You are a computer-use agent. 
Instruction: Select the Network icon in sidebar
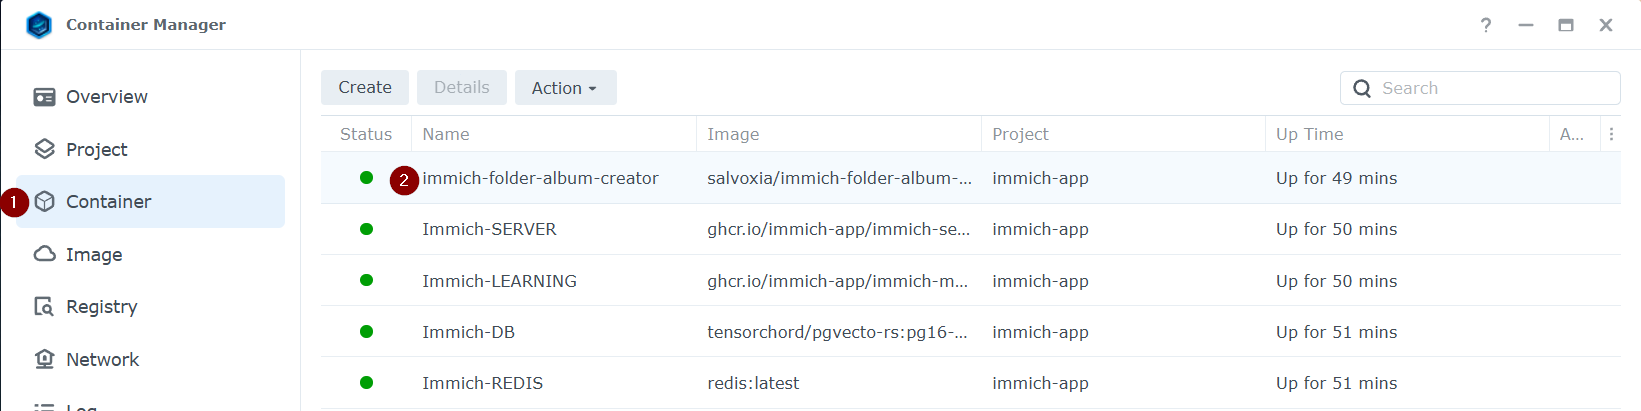[x=44, y=359]
